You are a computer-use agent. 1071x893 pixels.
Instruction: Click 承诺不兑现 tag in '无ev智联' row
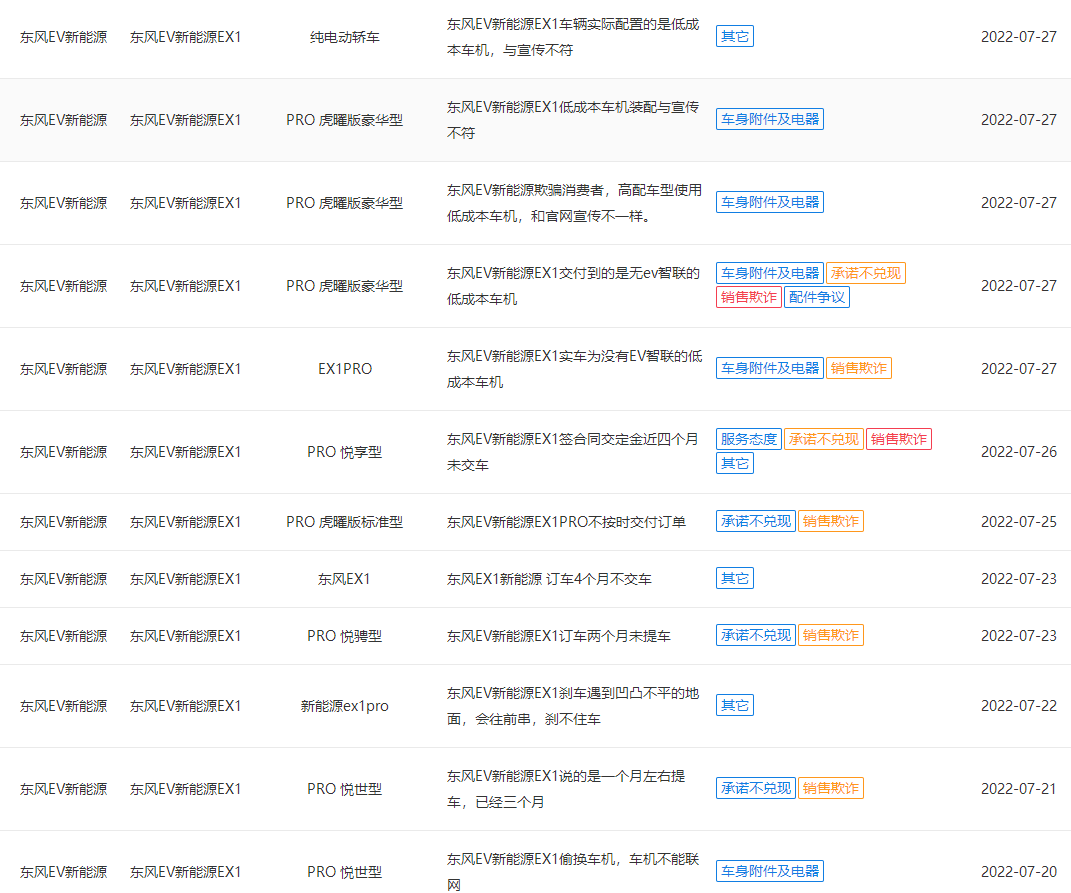pos(865,273)
